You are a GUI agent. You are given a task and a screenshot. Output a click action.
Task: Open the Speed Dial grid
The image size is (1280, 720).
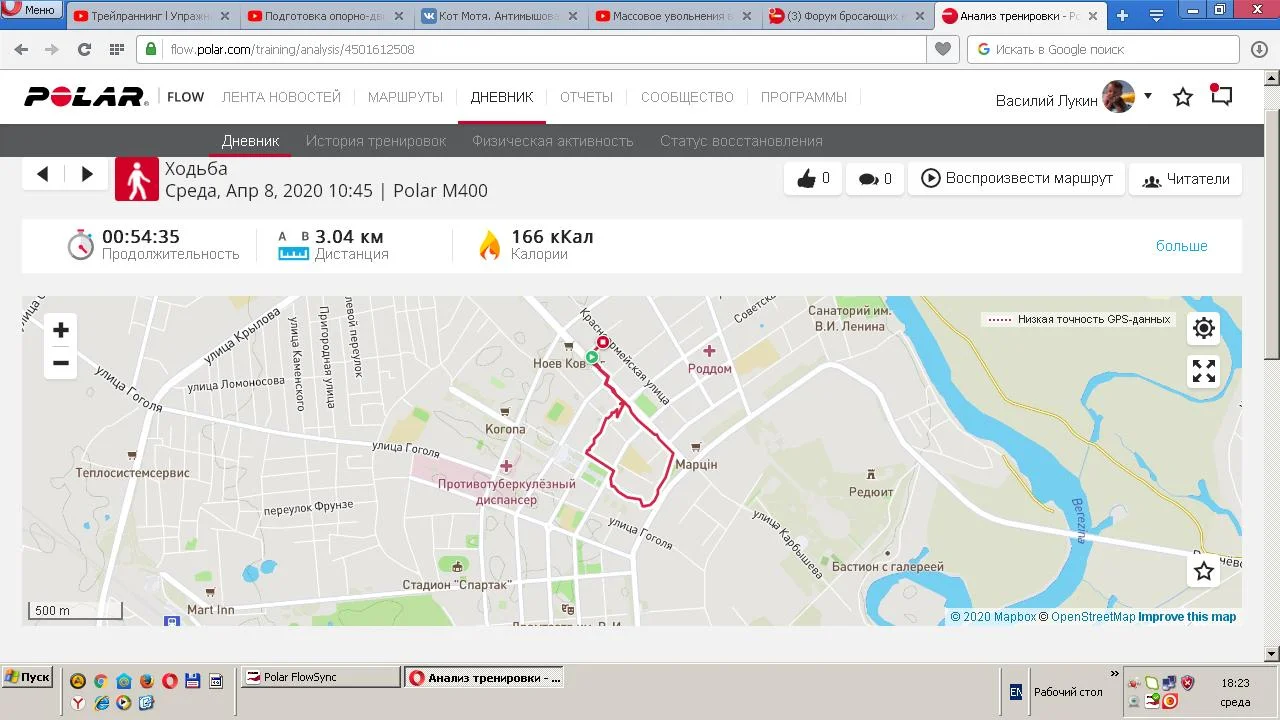tap(116, 49)
